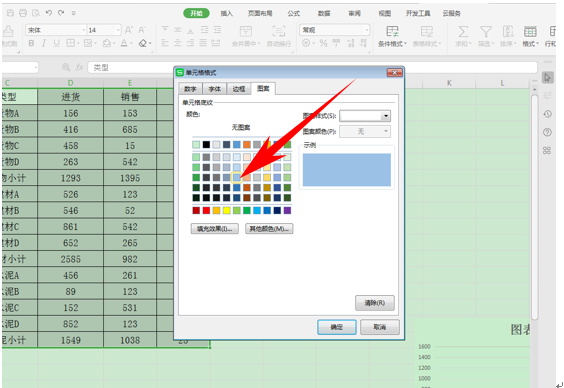The image size is (564, 388).
Task: Click the 填充效果 button
Action: coord(214,229)
